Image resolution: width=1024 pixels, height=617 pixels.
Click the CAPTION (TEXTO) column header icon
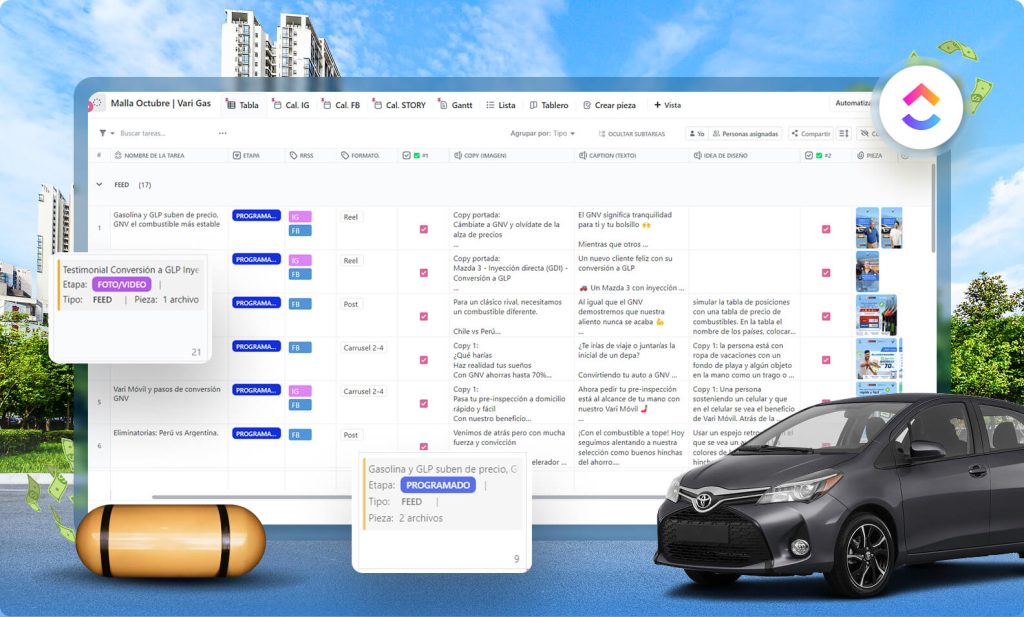coord(583,155)
